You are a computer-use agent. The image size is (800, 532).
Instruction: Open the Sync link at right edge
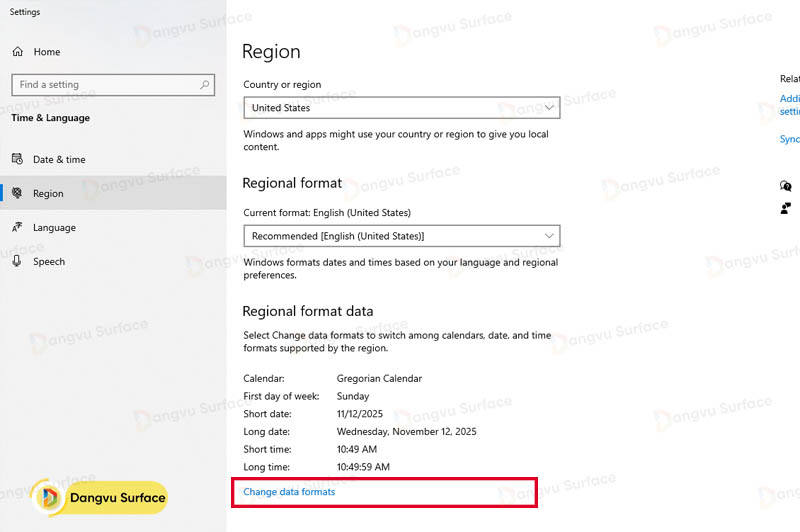(789, 139)
